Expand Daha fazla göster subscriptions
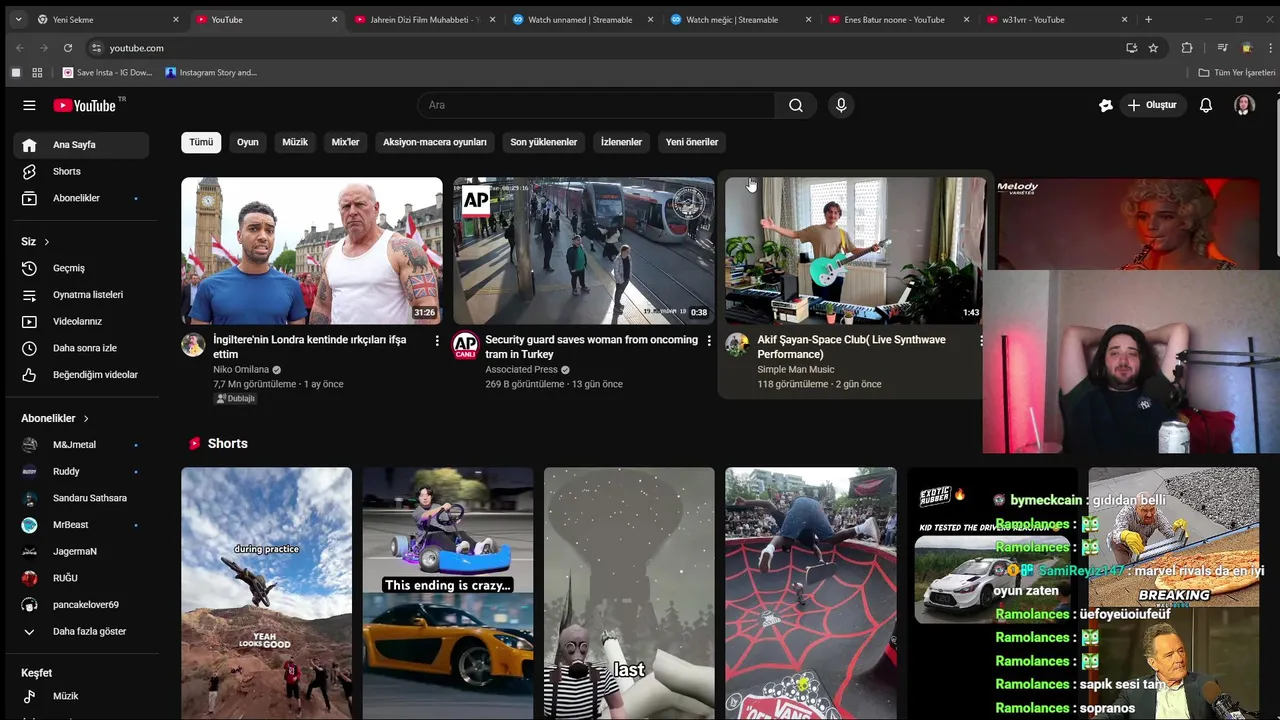The height and width of the screenshot is (720, 1280). point(81,632)
